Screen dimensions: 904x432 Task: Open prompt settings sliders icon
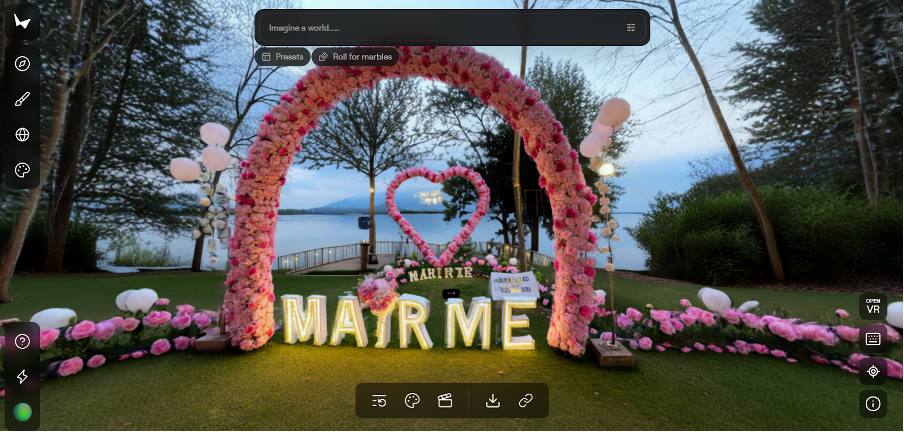(631, 28)
